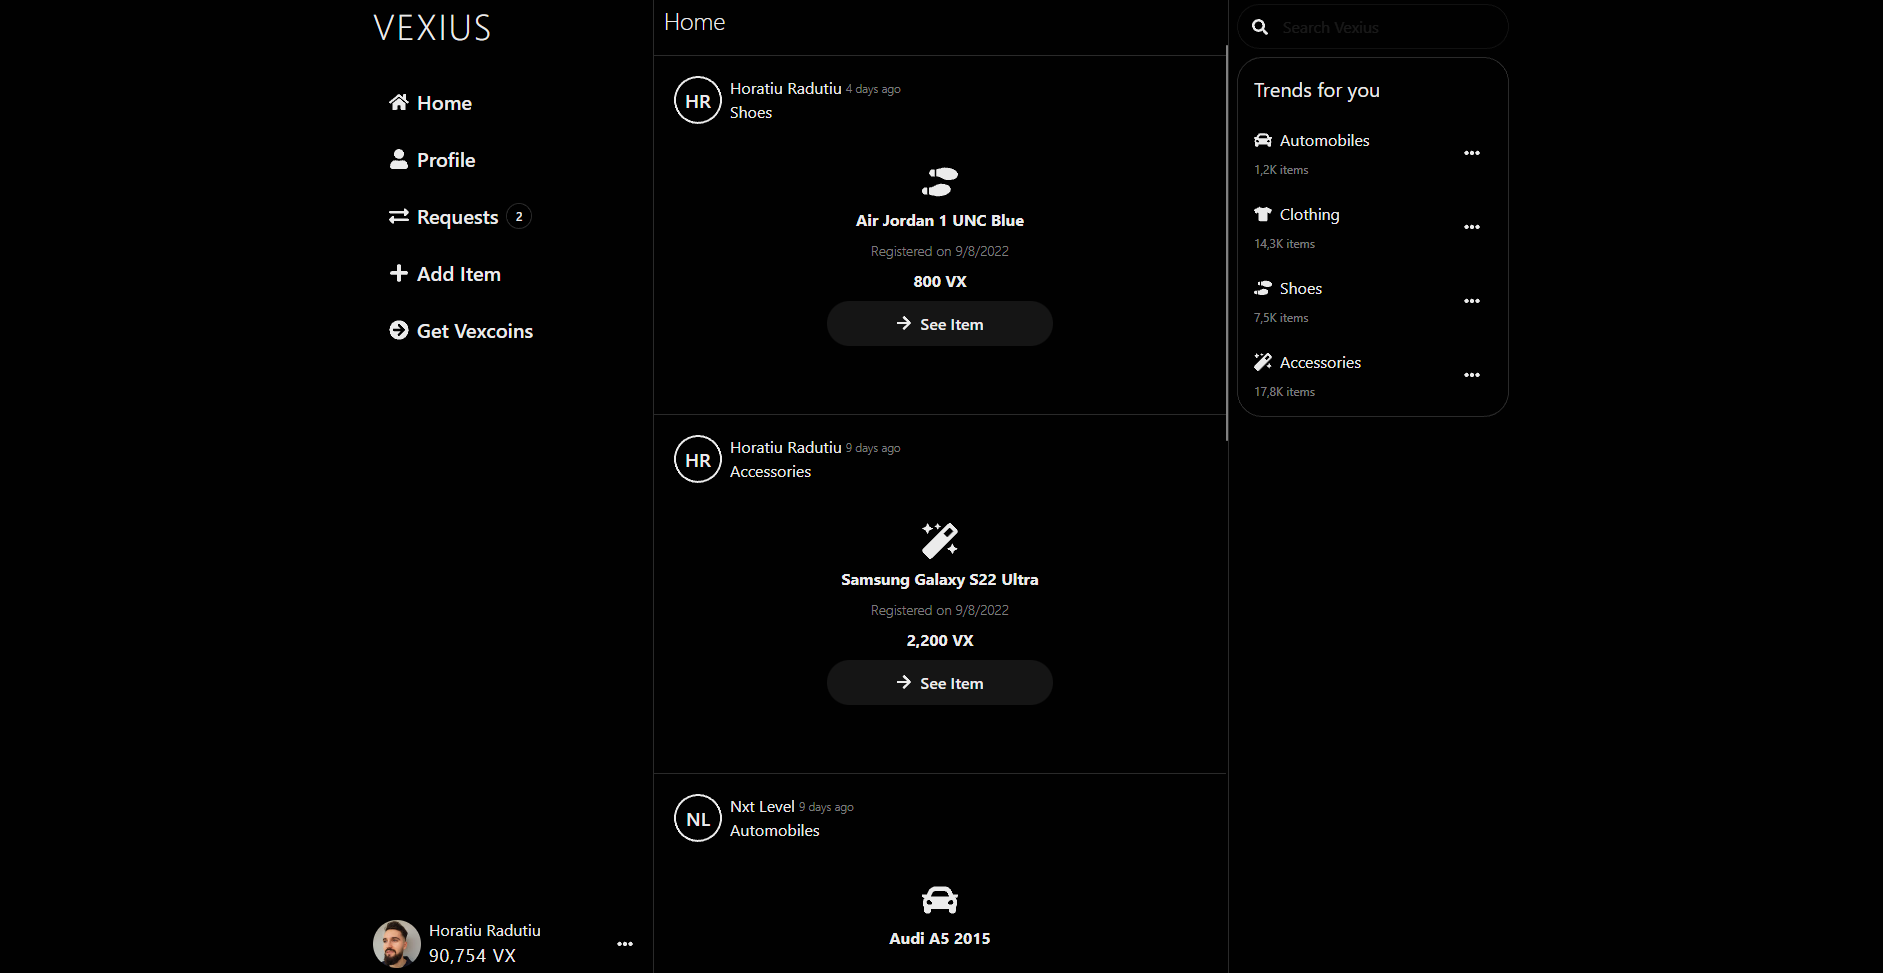Click the VEXIUS logo
Viewport: 1883px width, 973px height.
point(432,28)
